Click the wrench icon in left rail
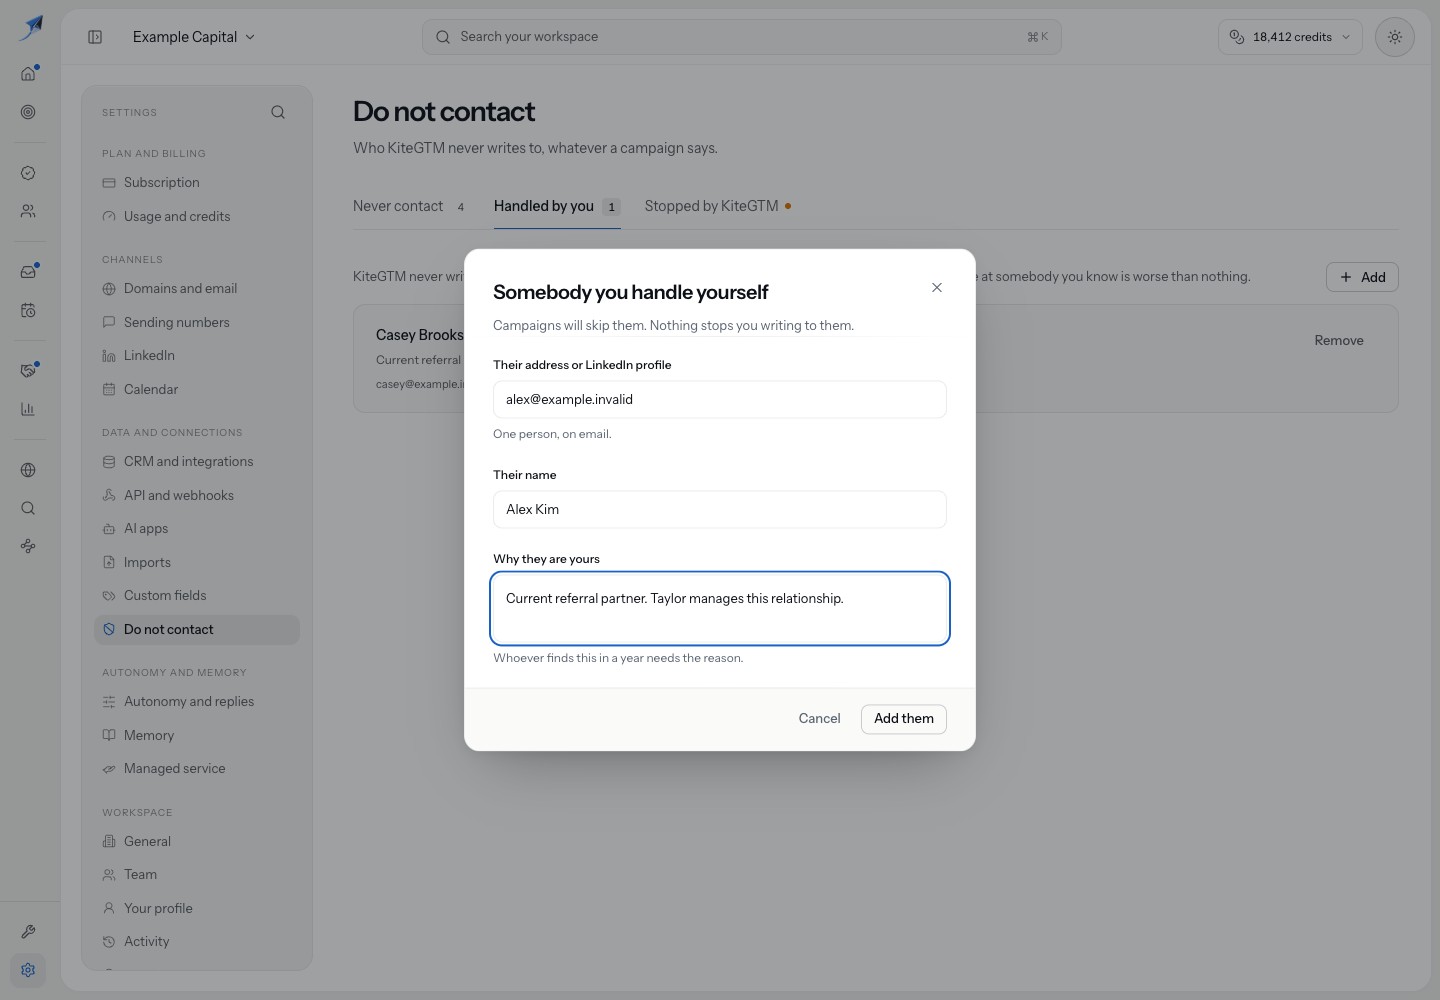Screen dimensions: 1440x1000 28,932
